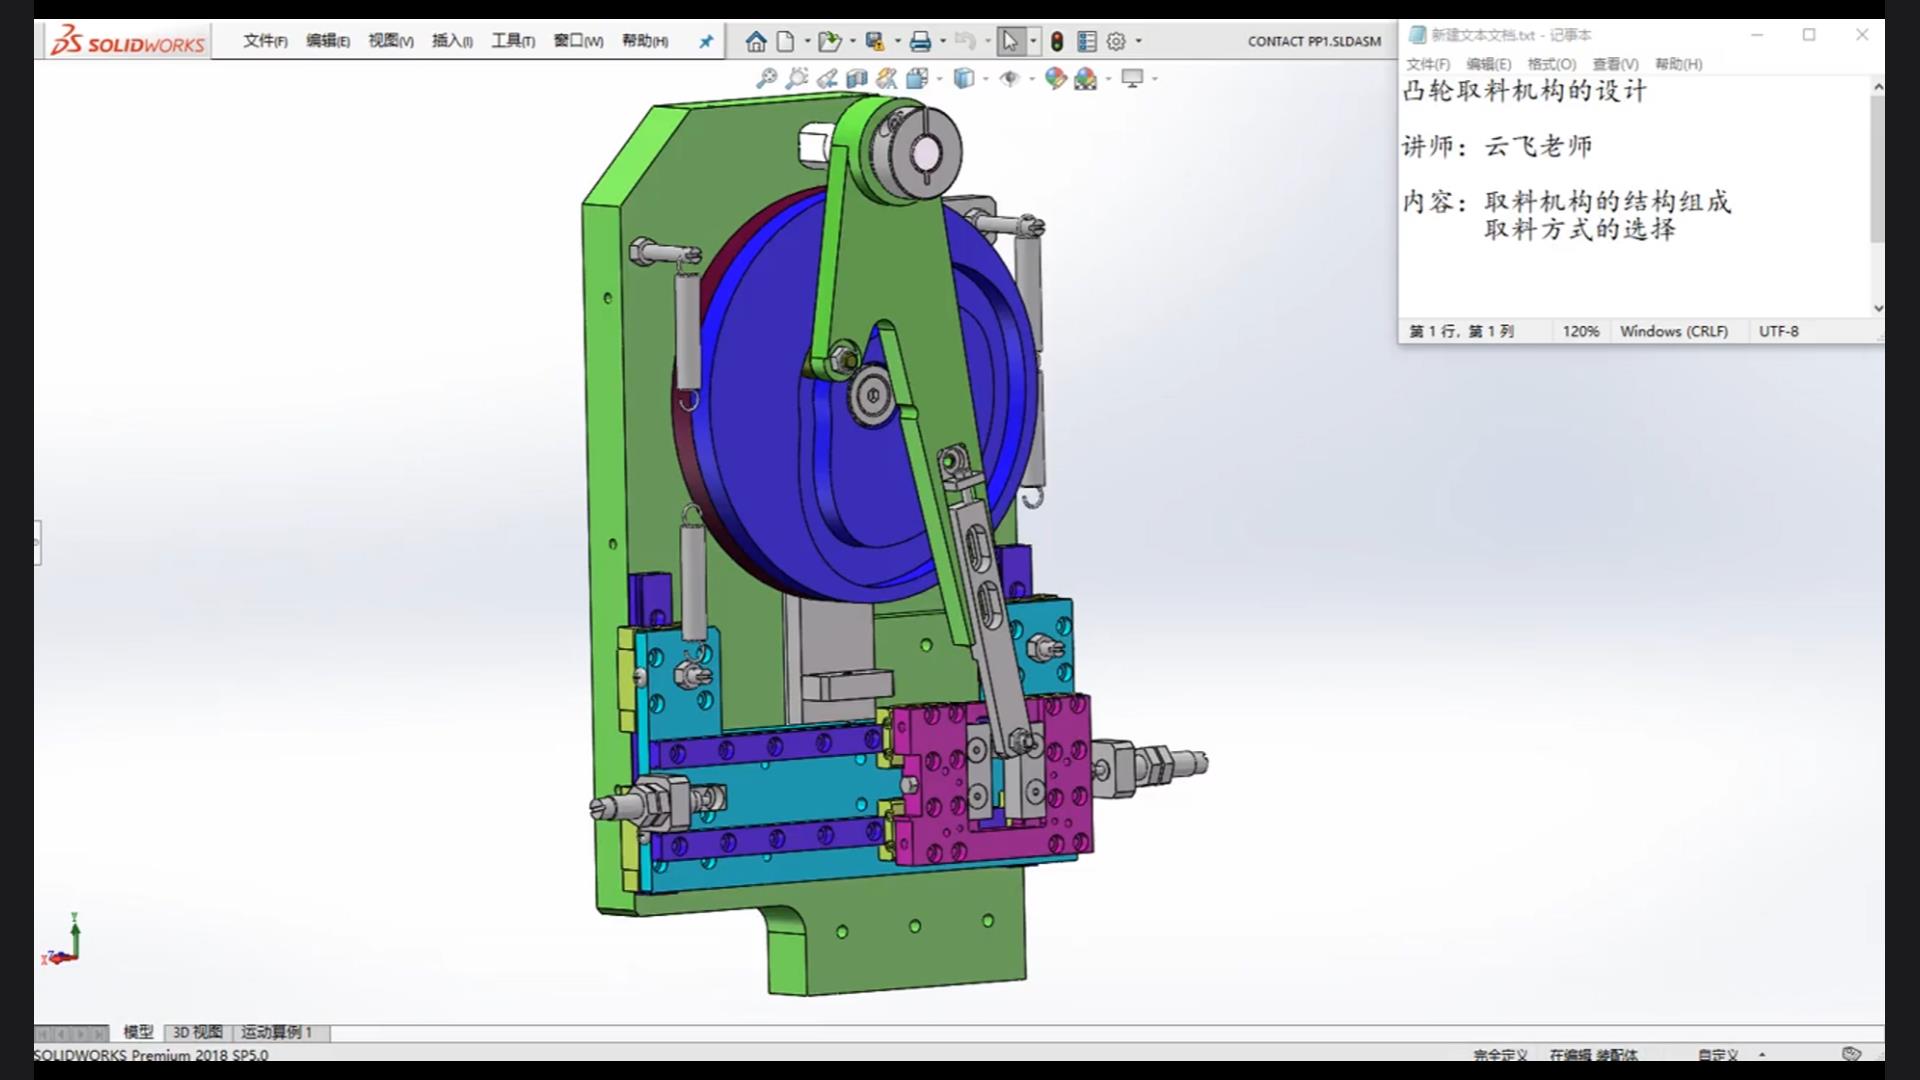Switch to the 模型 tab
Viewport: 1920px width, 1080px height.
pyautogui.click(x=138, y=1032)
